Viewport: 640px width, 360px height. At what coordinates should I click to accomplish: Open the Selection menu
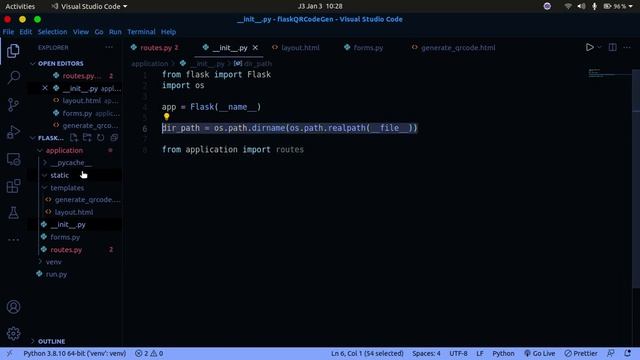[x=52, y=32]
